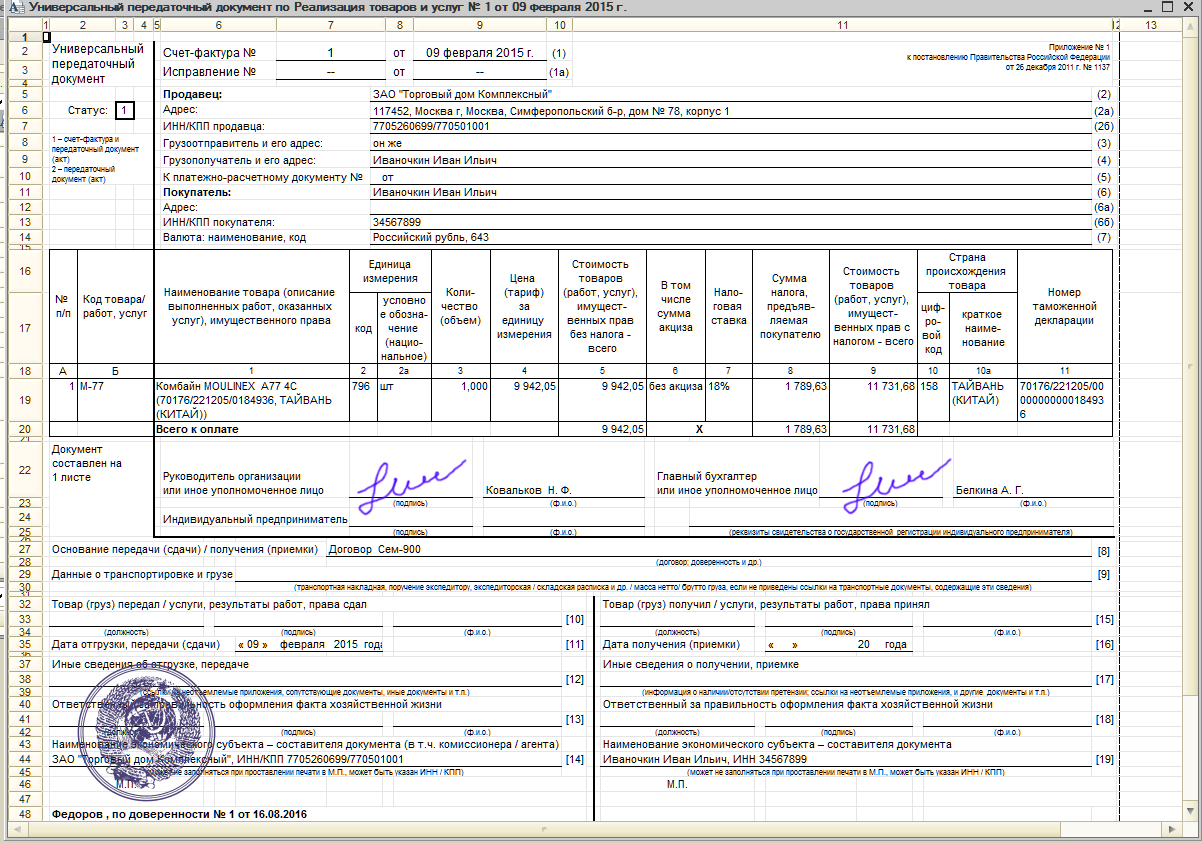Click the date cell 09 февраля 2015 г.

(479, 52)
